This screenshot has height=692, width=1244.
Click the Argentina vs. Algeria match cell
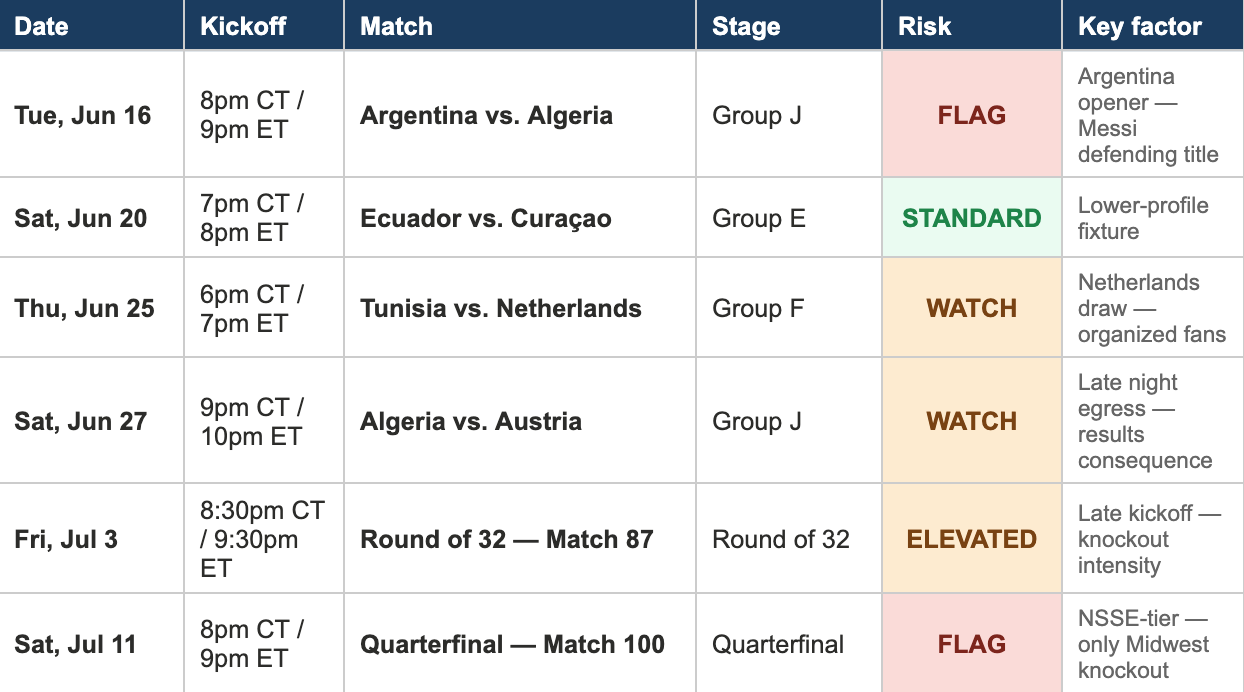tap(520, 115)
